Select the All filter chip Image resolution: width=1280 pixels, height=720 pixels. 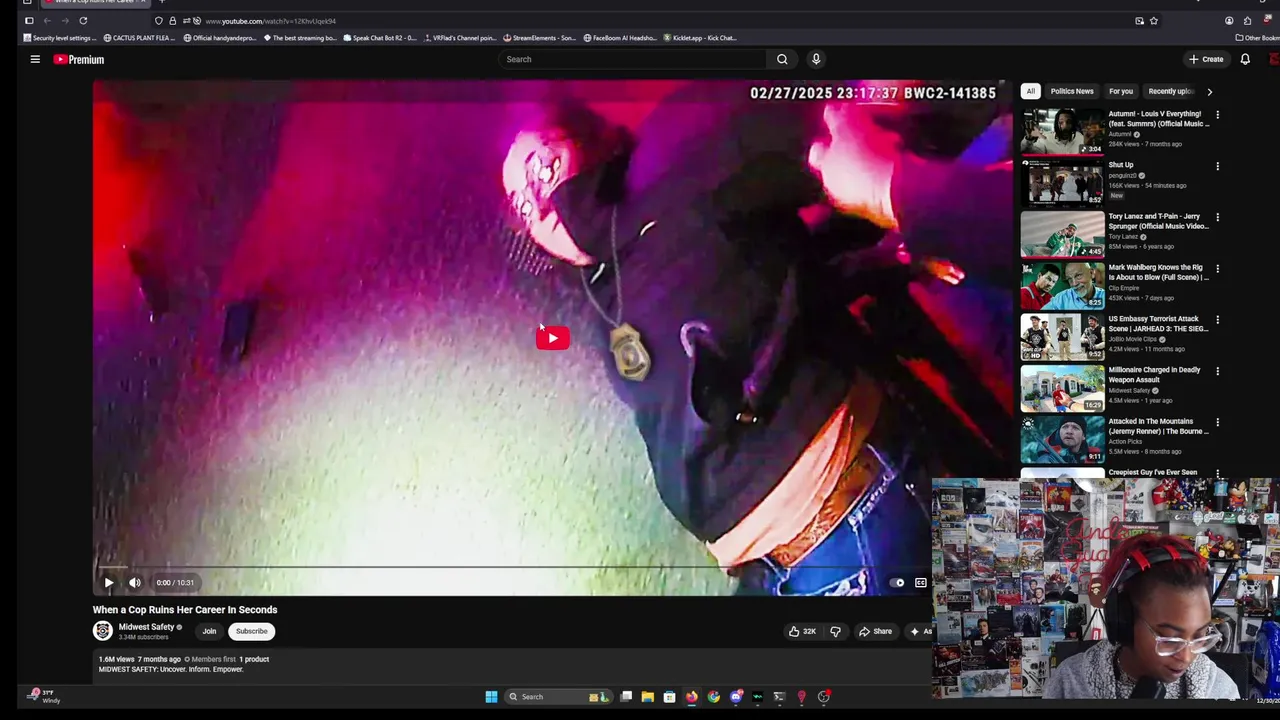(x=1030, y=91)
